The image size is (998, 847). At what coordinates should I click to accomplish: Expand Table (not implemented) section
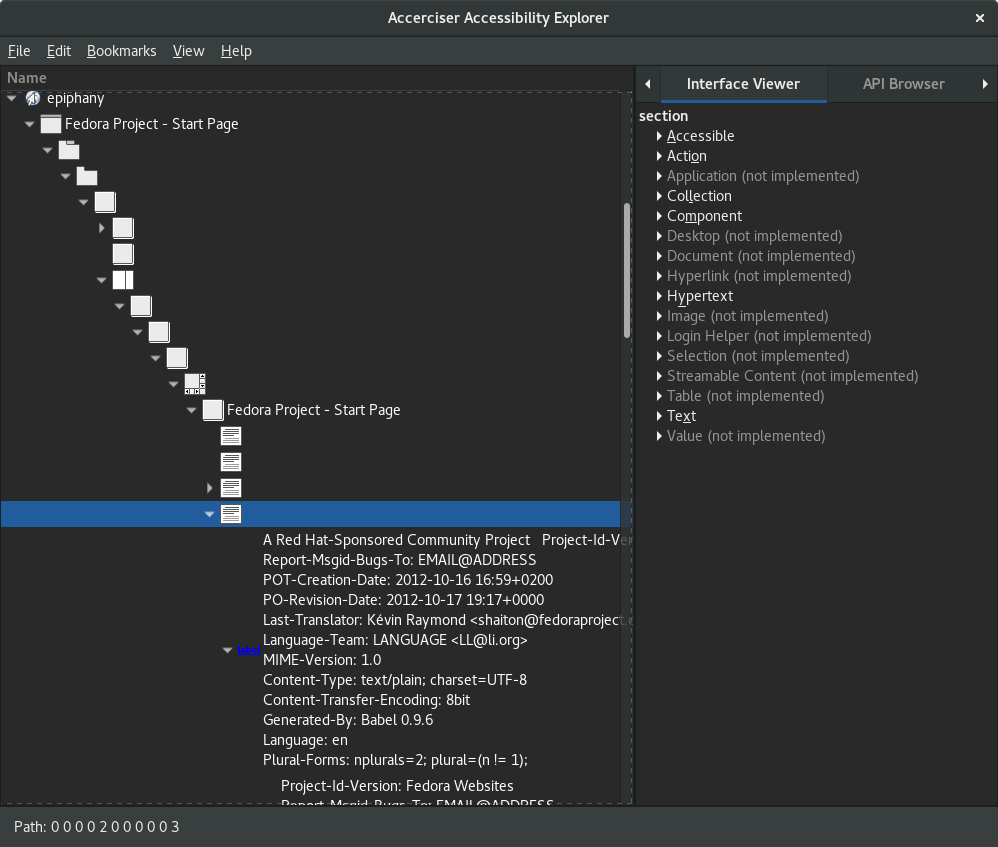point(659,396)
